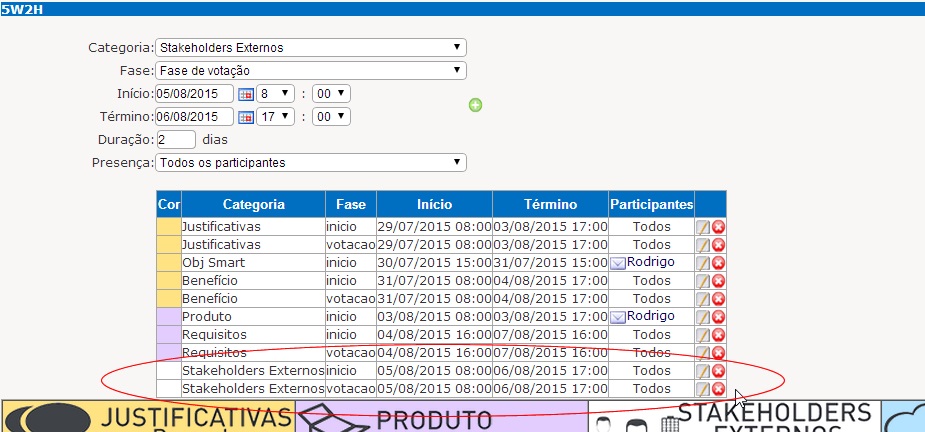925x432 pixels.
Task: Open the Categoria dropdown
Action: pyautogui.click(x=310, y=47)
